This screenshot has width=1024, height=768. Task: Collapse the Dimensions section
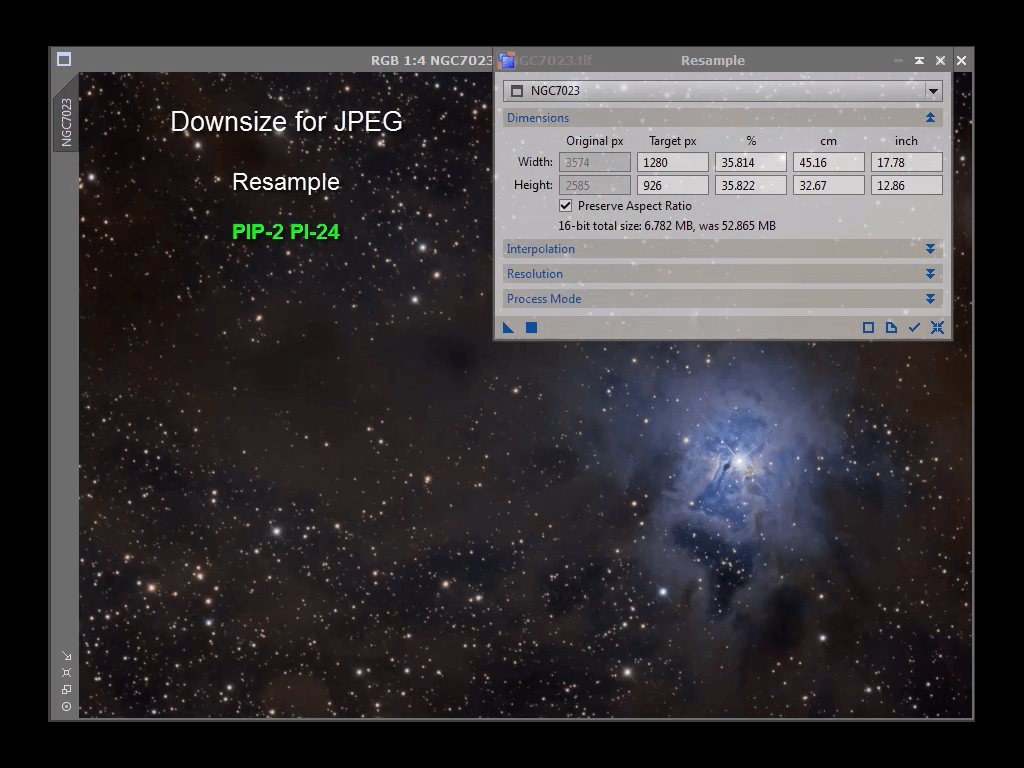pyautogui.click(x=930, y=118)
